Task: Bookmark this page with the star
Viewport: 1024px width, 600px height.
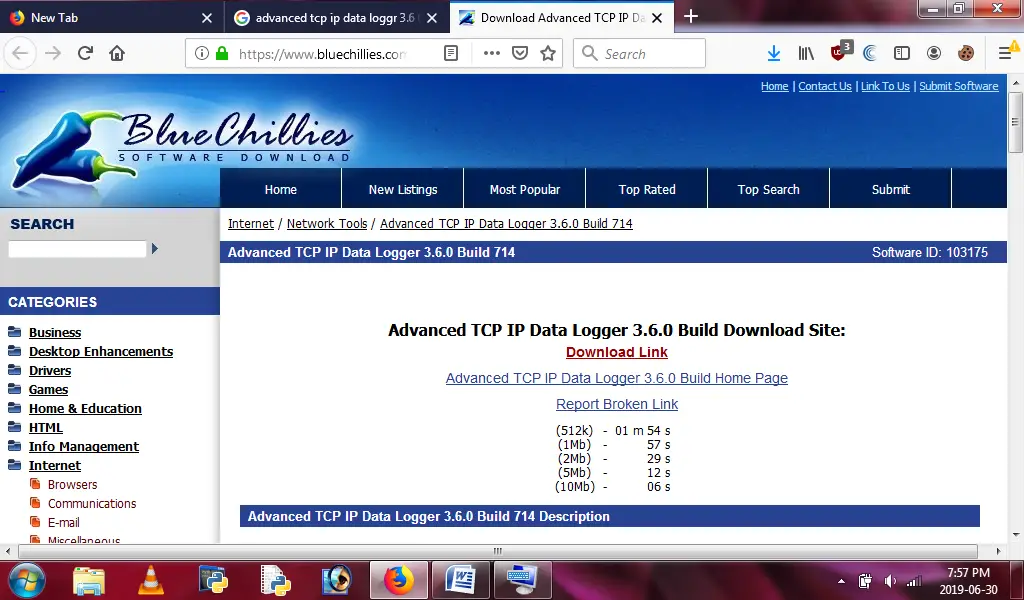Action: [548, 54]
